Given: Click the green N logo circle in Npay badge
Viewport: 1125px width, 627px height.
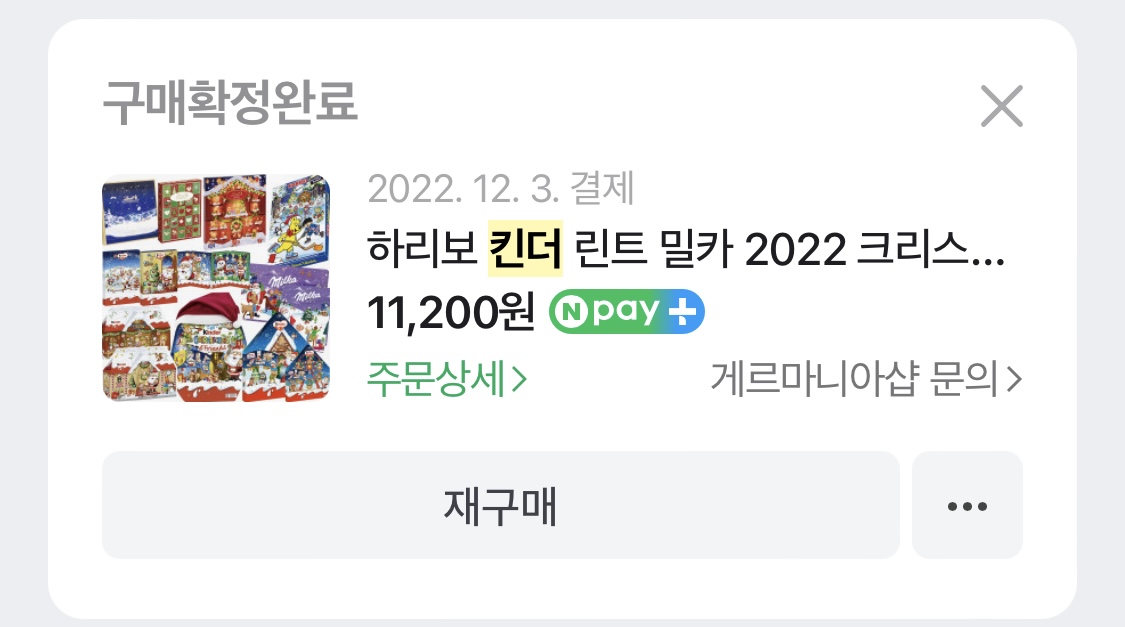Looking at the screenshot, I should (573, 312).
